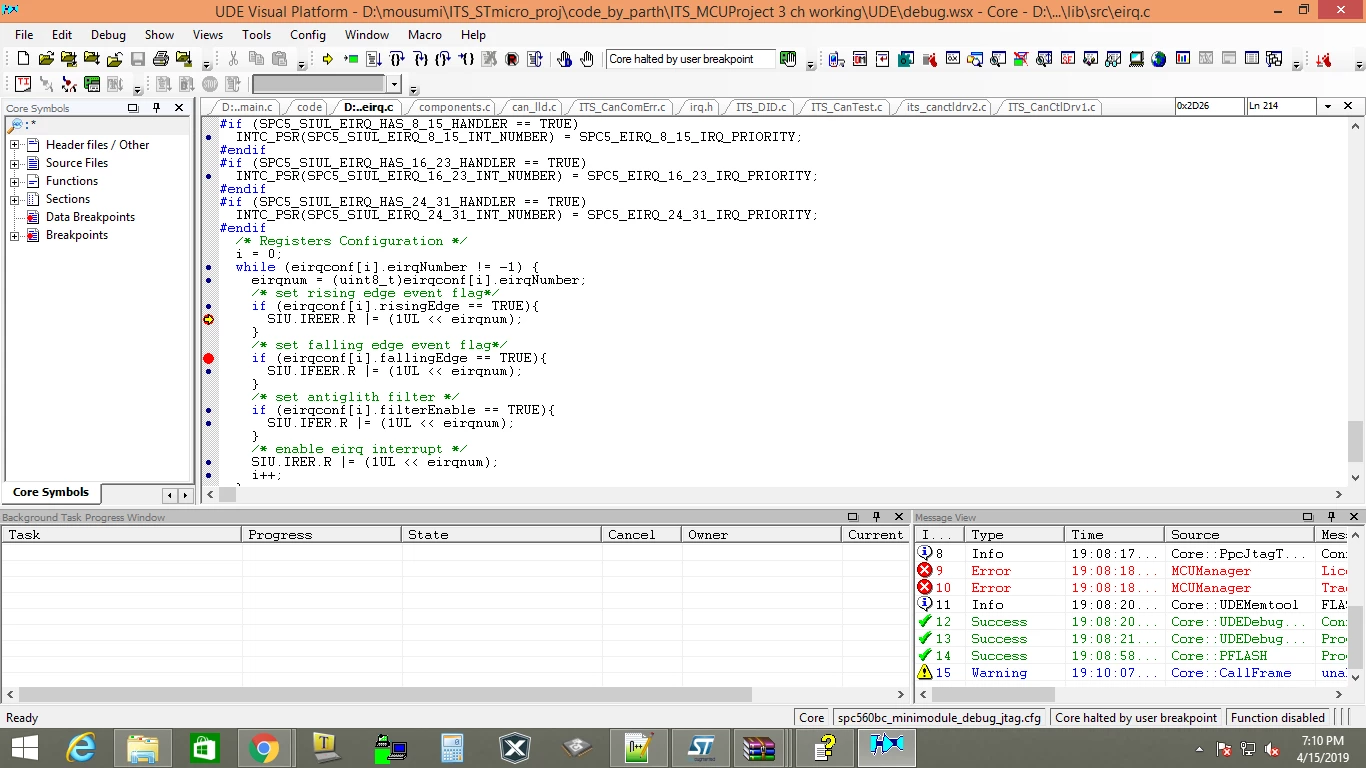Open the editor tab list dropdown arrow
Screen dimensions: 1366x768
pos(1328,106)
